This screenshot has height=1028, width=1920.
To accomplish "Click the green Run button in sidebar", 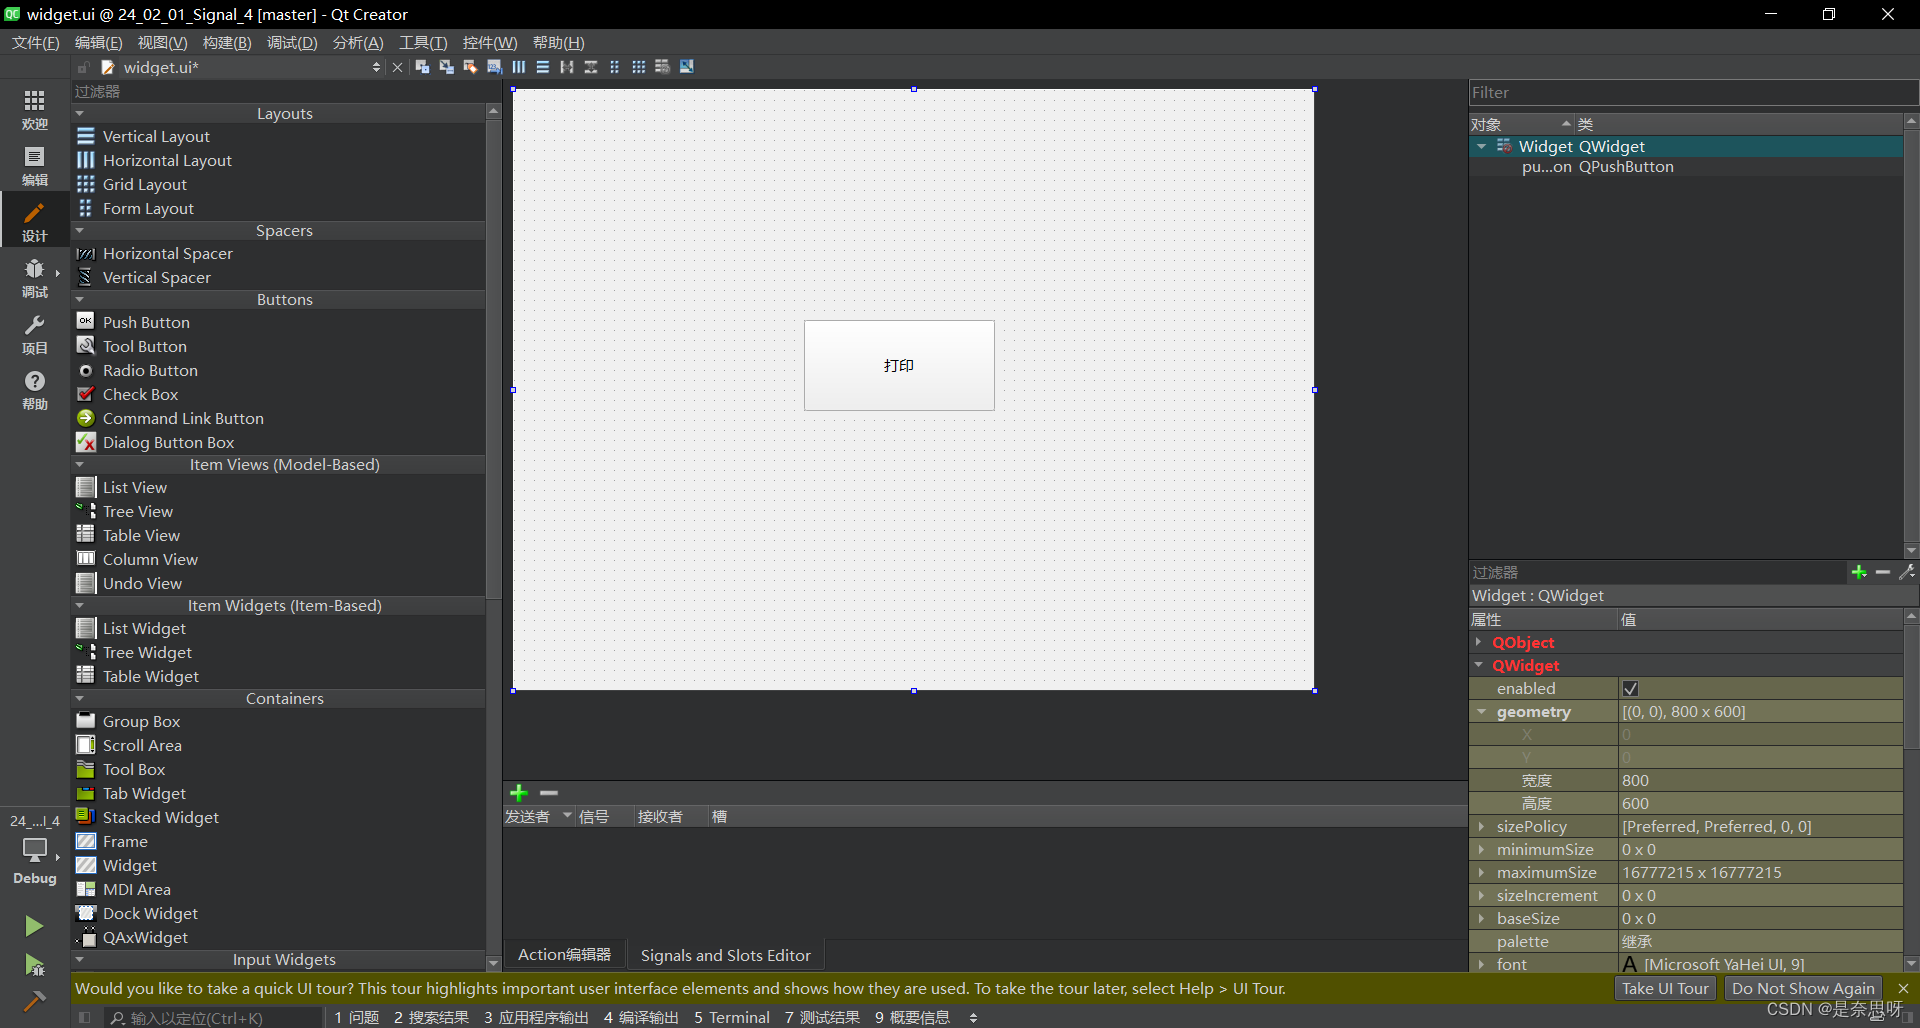I will (34, 926).
